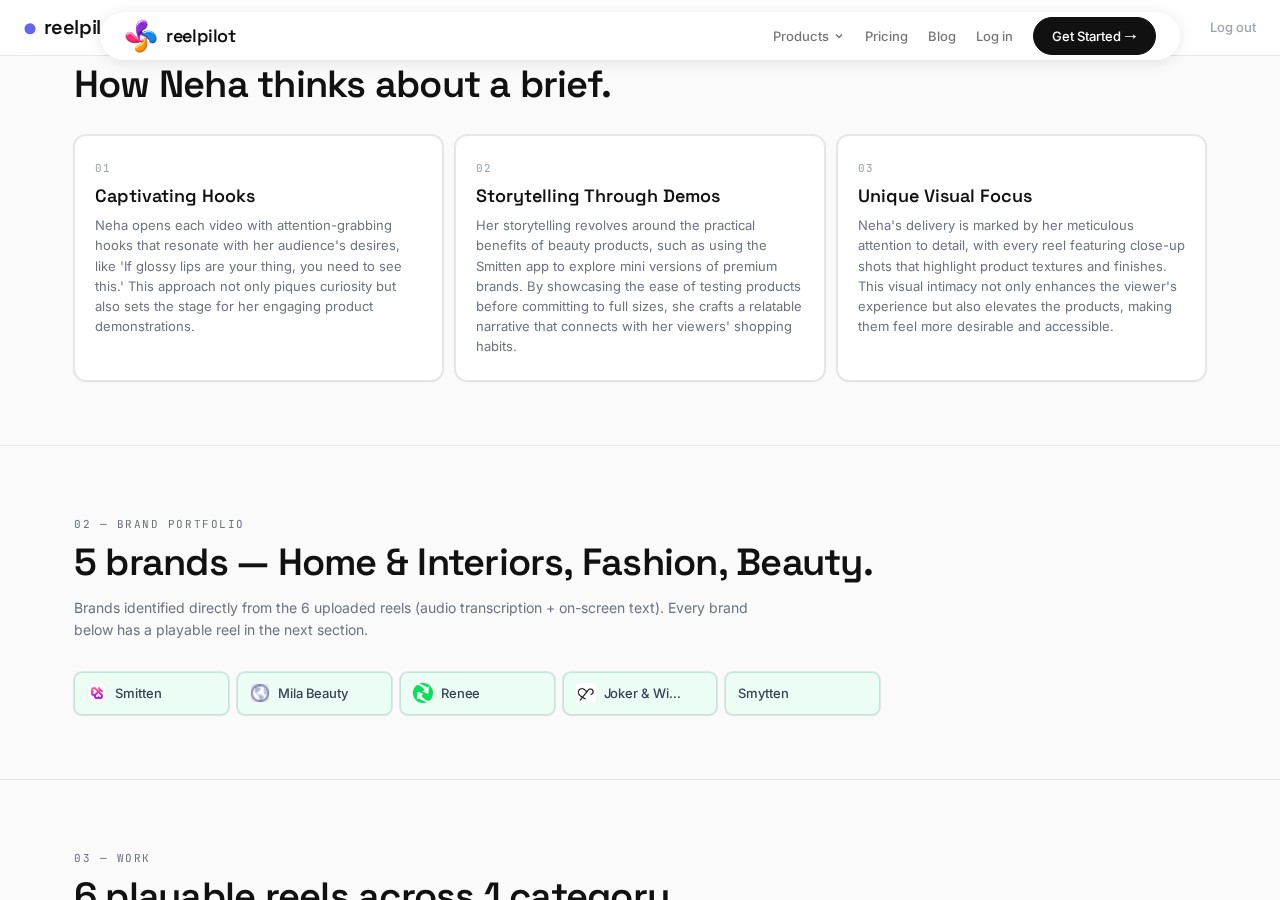Open the Unique Visual Focus card

tap(1021, 258)
